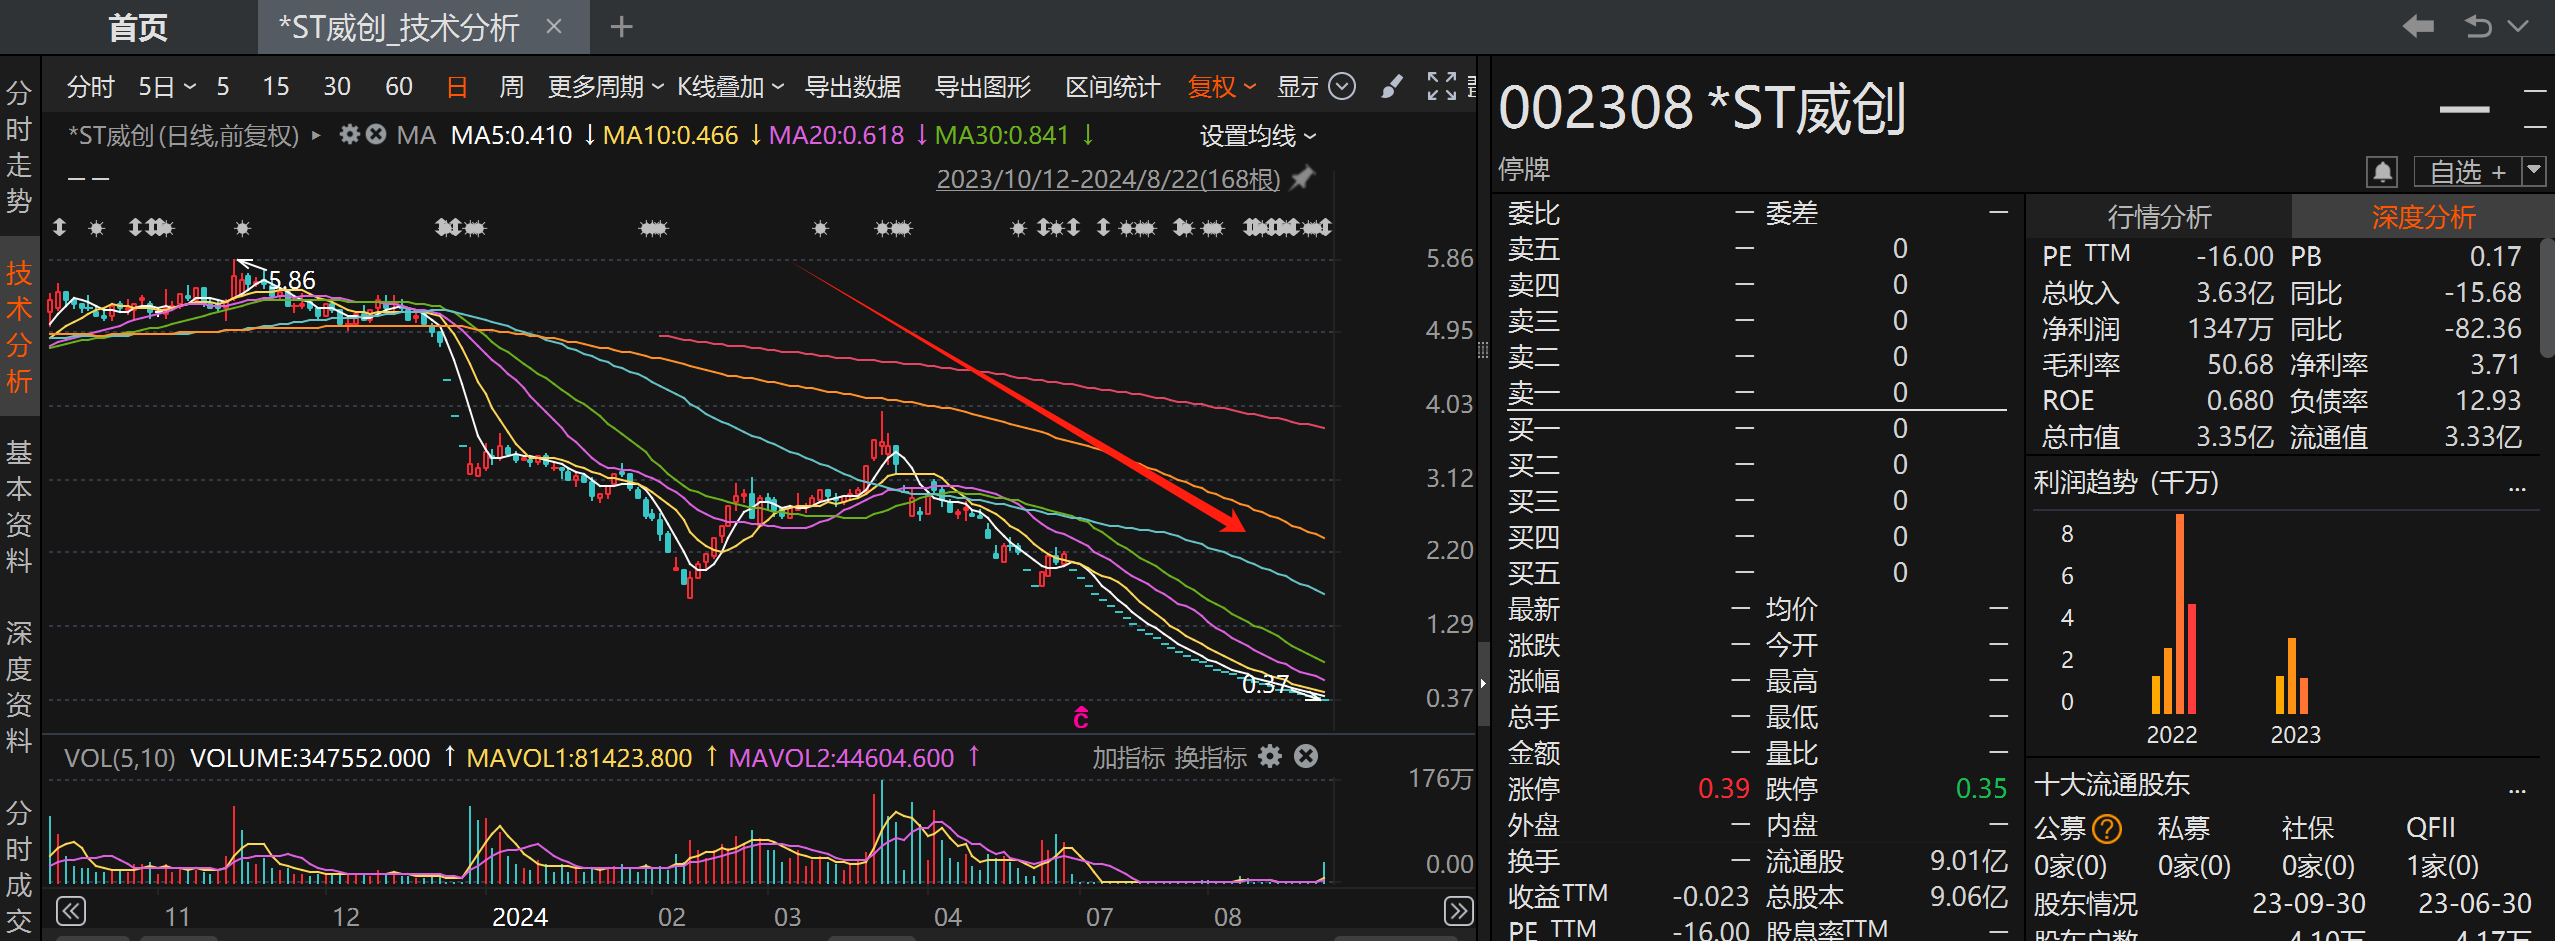
Task: Click the price alert bell icon
Action: point(2383,172)
